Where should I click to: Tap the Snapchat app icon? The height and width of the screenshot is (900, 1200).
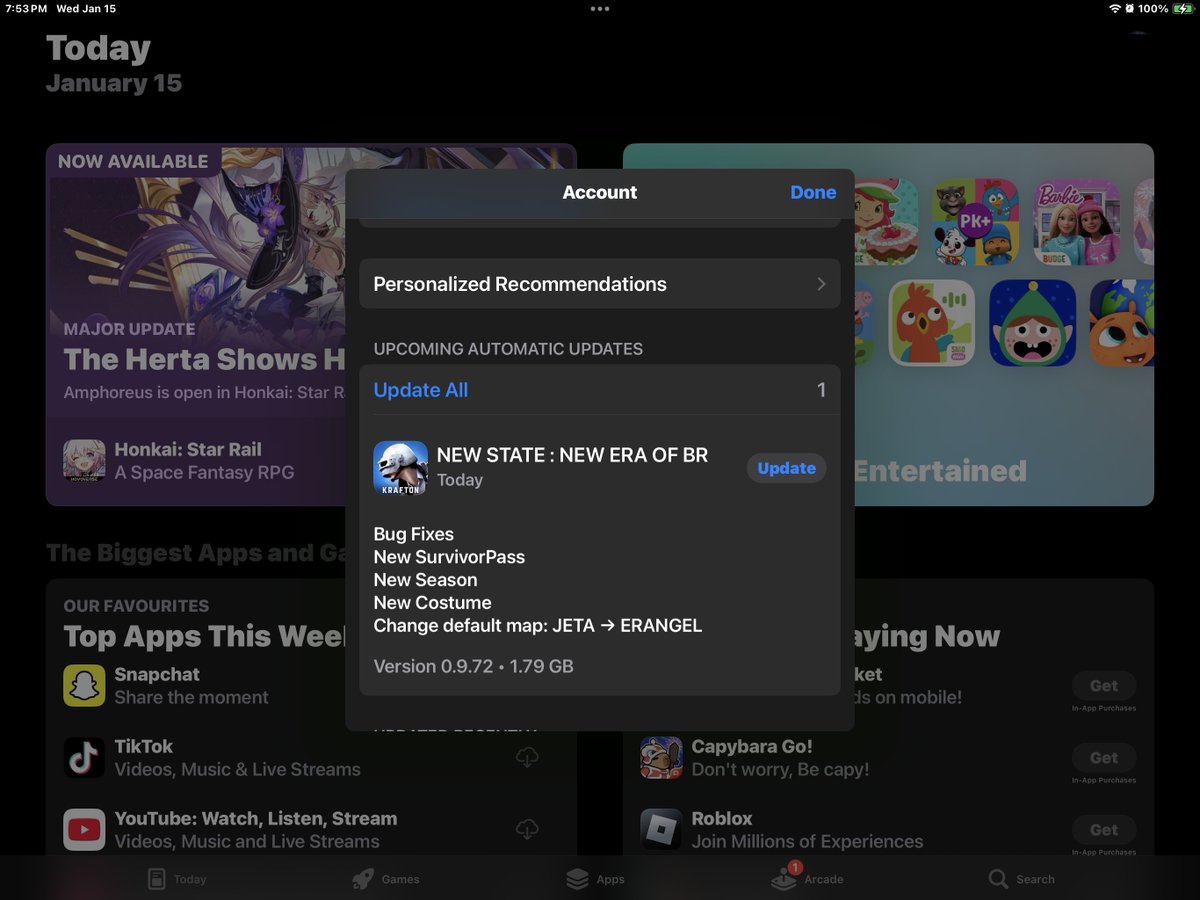click(x=84, y=686)
